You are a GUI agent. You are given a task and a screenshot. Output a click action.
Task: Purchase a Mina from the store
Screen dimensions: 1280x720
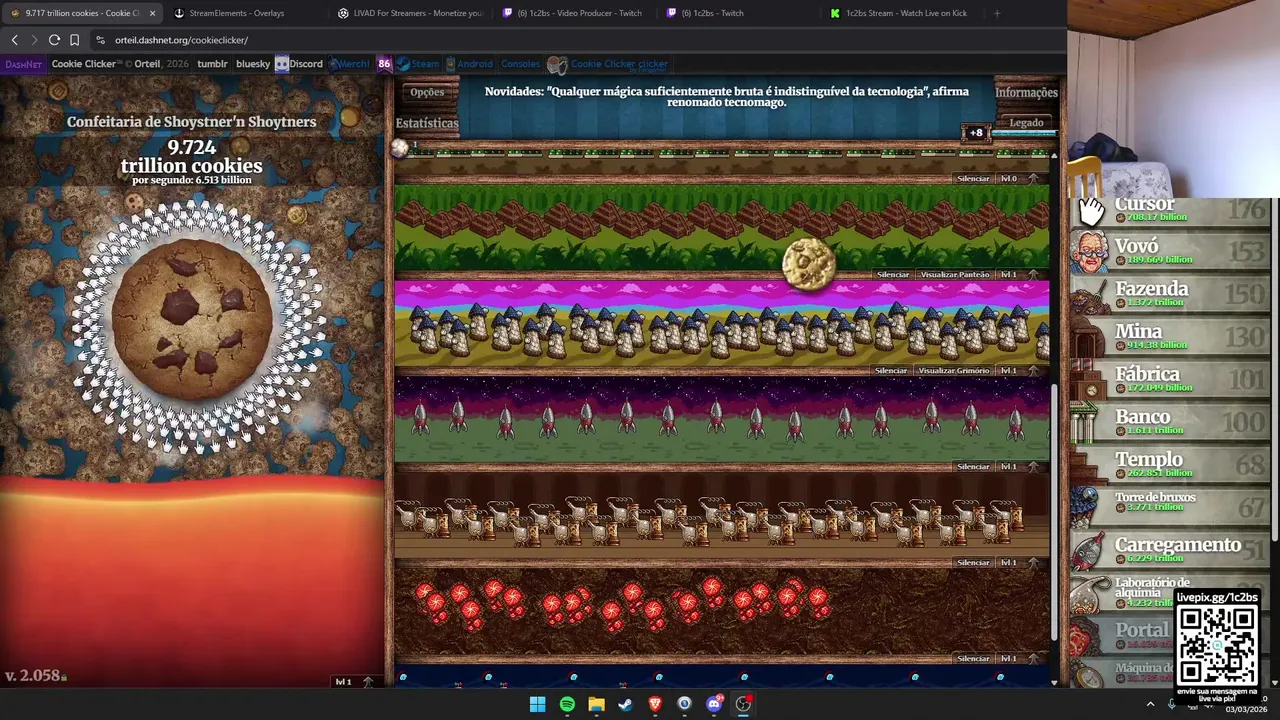tap(1170, 337)
